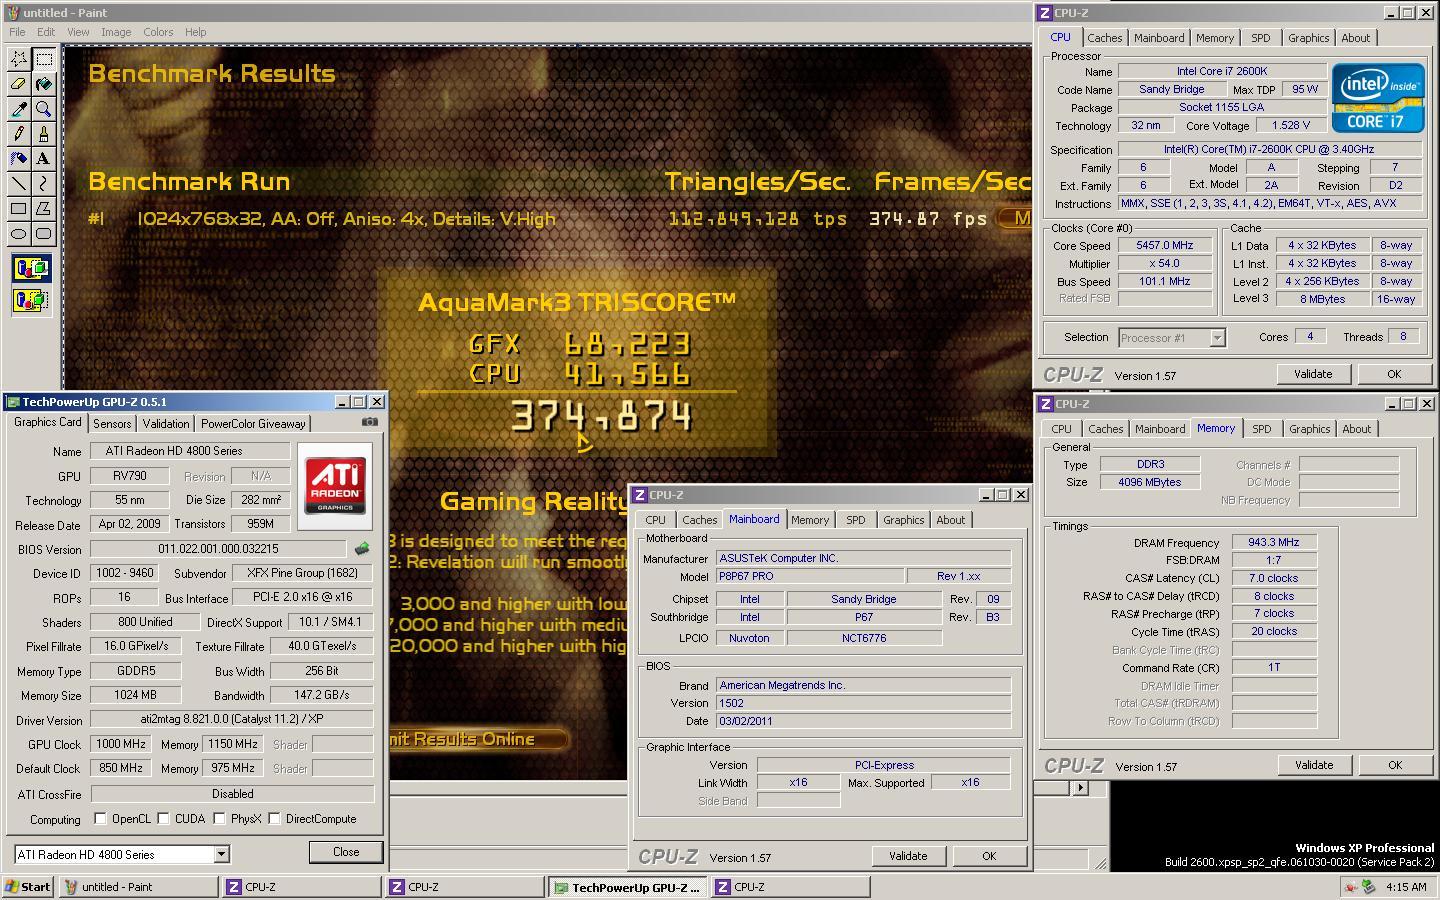This screenshot has width=1440, height=900.
Task: Open the Paint Help menu
Action: pos(196,32)
